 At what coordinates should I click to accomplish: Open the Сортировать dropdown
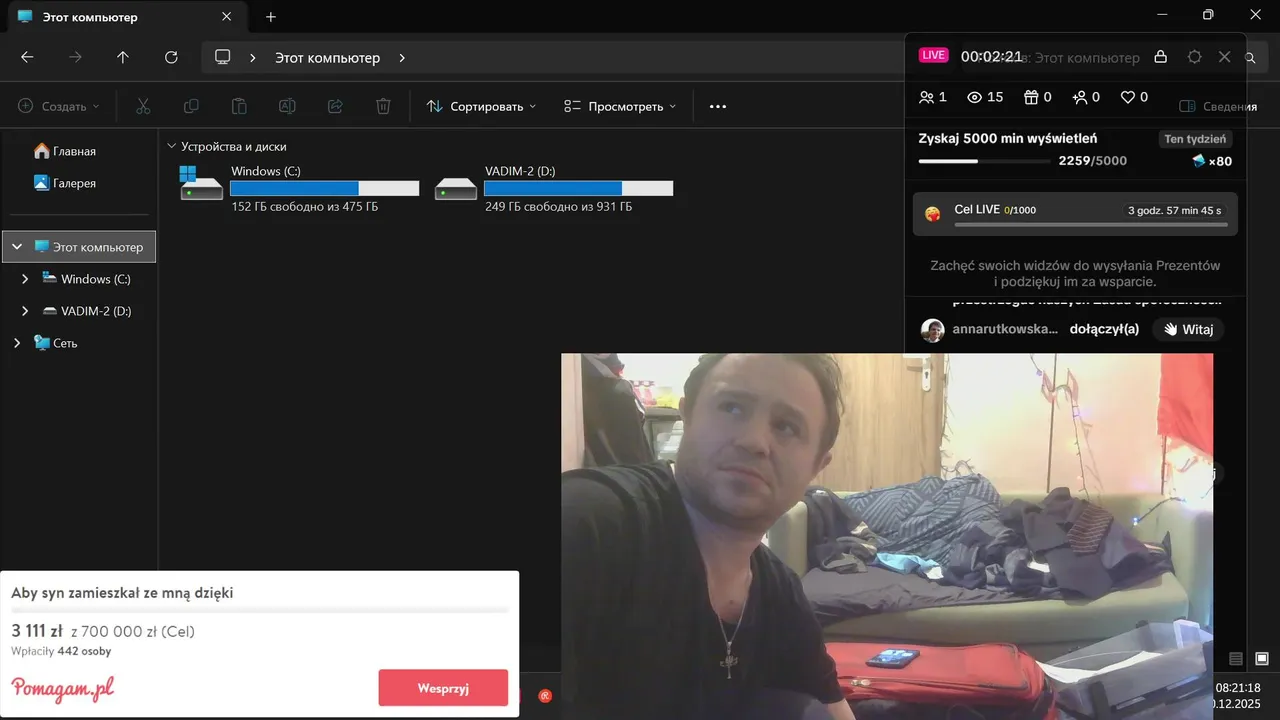481,106
